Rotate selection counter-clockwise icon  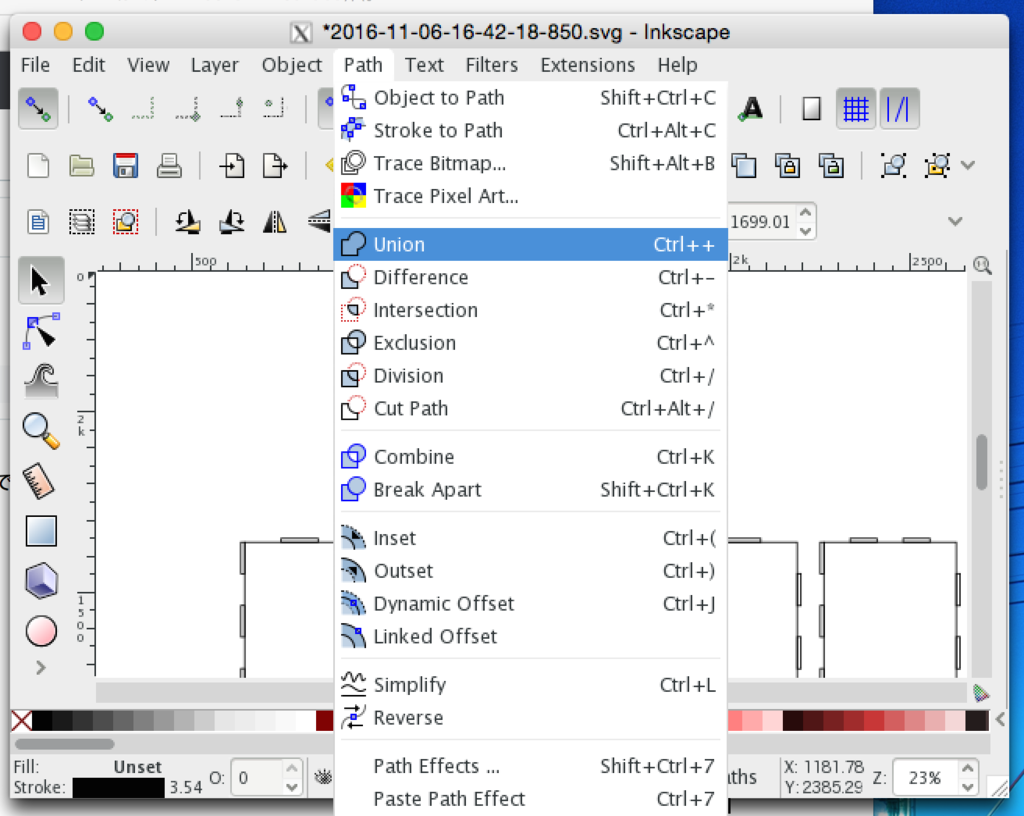pyautogui.click(x=187, y=222)
